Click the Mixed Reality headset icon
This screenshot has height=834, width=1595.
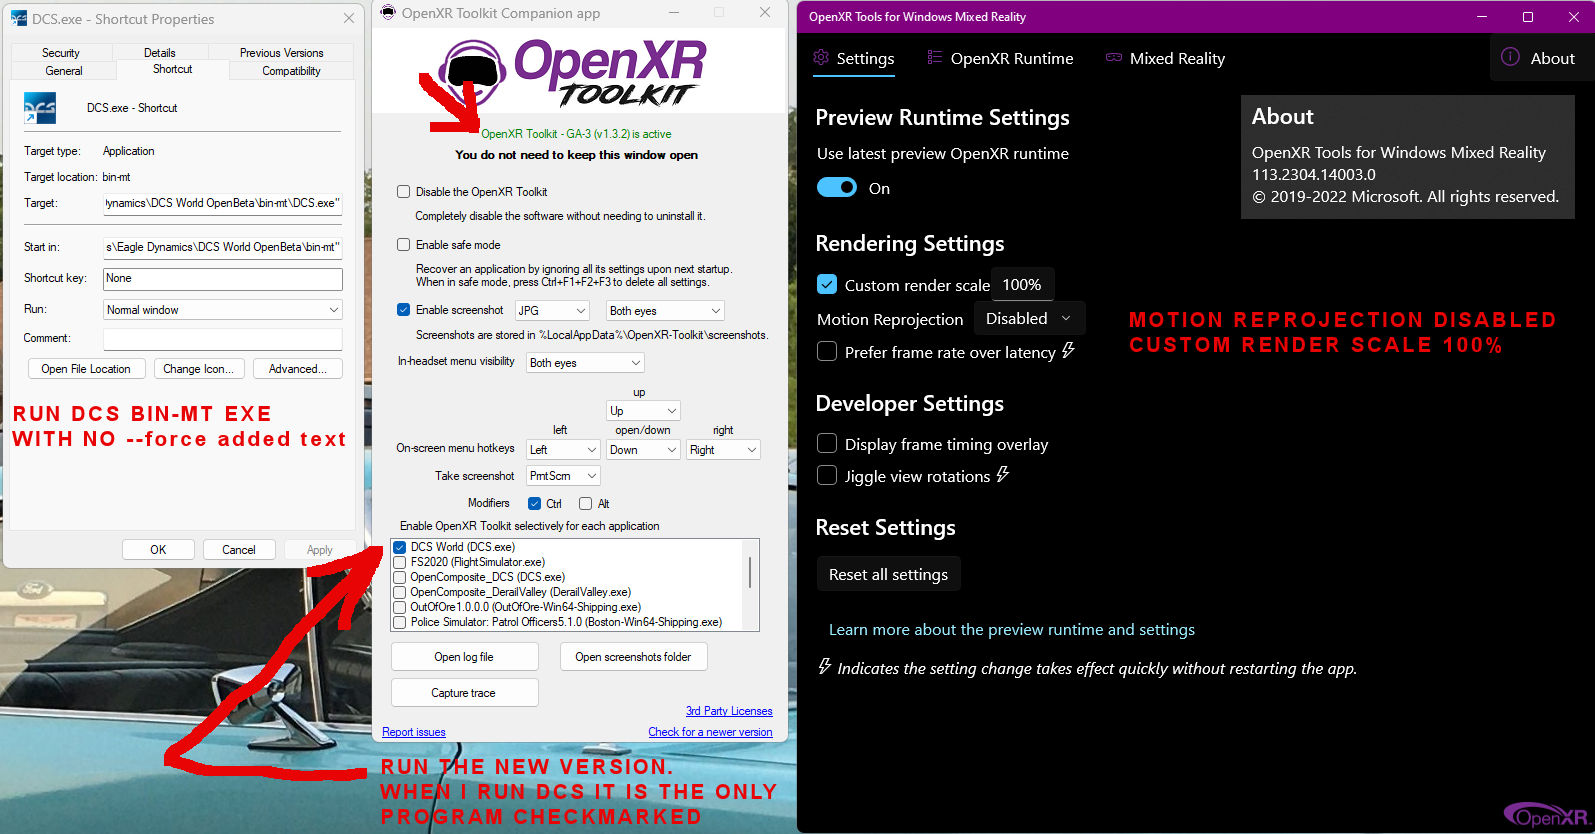(1113, 58)
